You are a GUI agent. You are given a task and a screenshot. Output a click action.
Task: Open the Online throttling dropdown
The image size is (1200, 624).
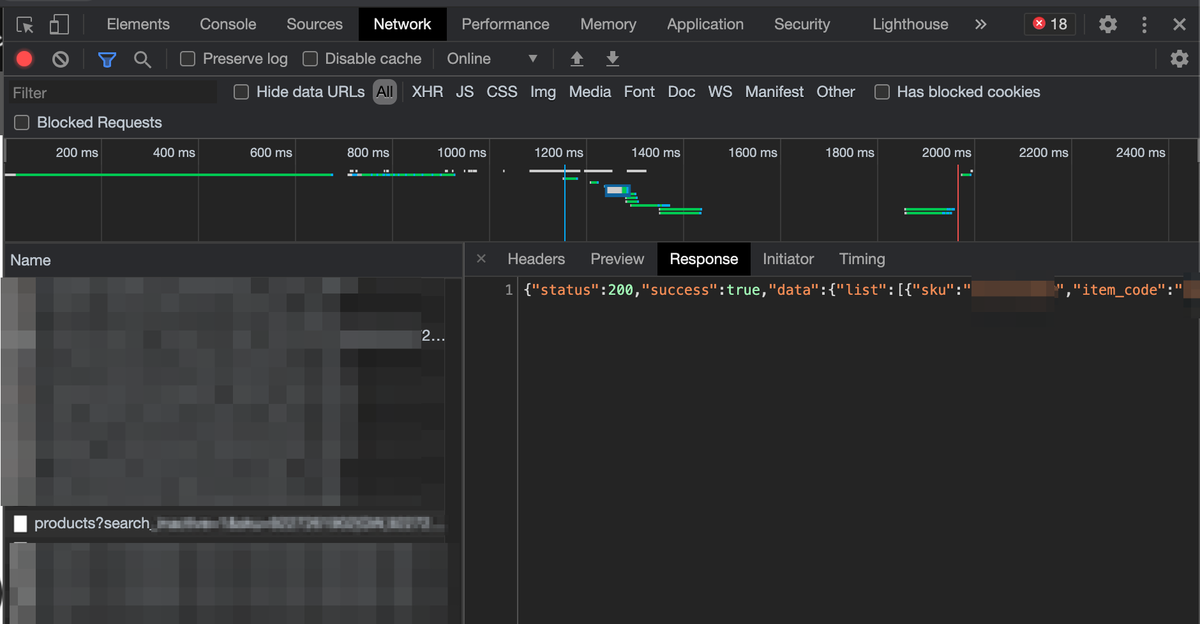[x=493, y=59]
